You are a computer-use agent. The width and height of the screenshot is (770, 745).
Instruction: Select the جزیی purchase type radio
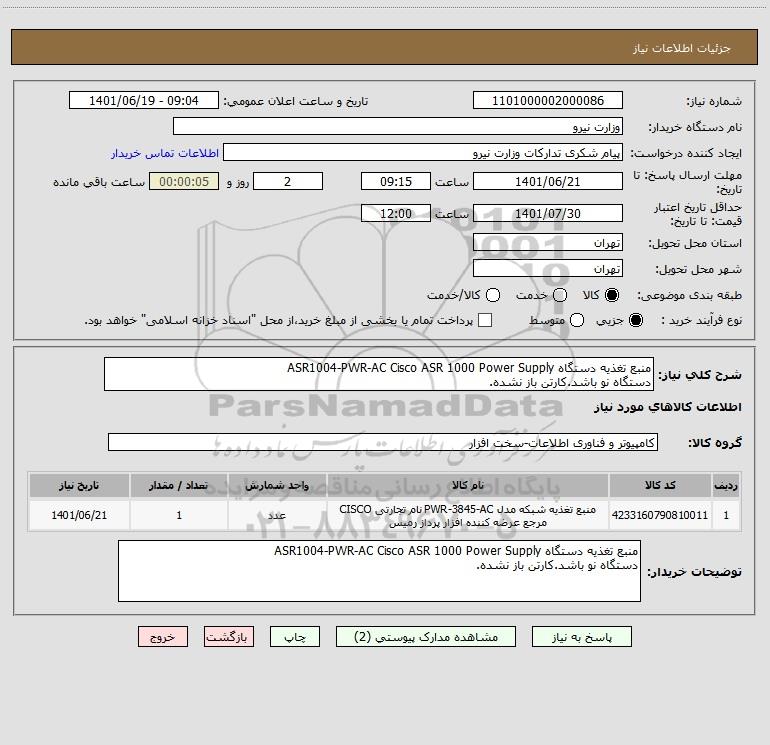point(636,320)
